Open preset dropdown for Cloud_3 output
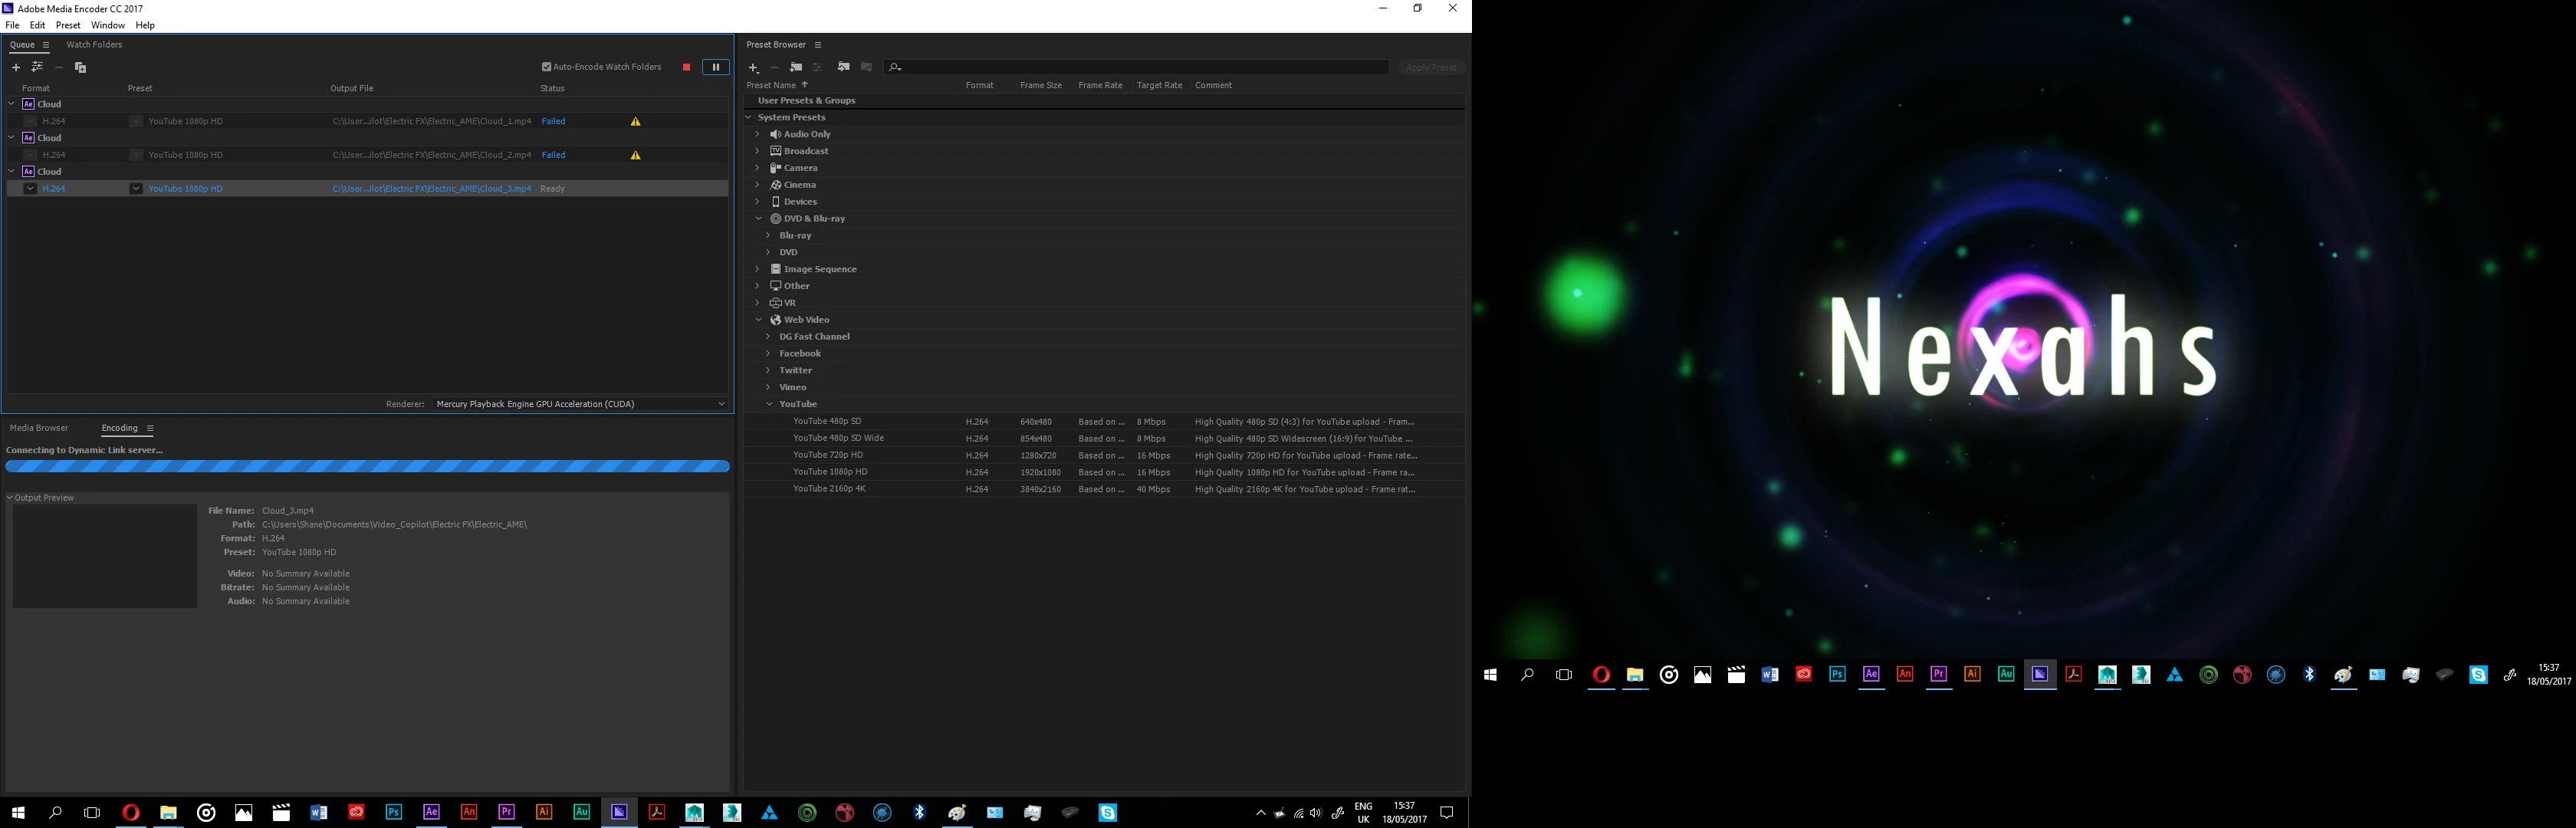Viewport: 2576px width, 828px height. [136, 188]
